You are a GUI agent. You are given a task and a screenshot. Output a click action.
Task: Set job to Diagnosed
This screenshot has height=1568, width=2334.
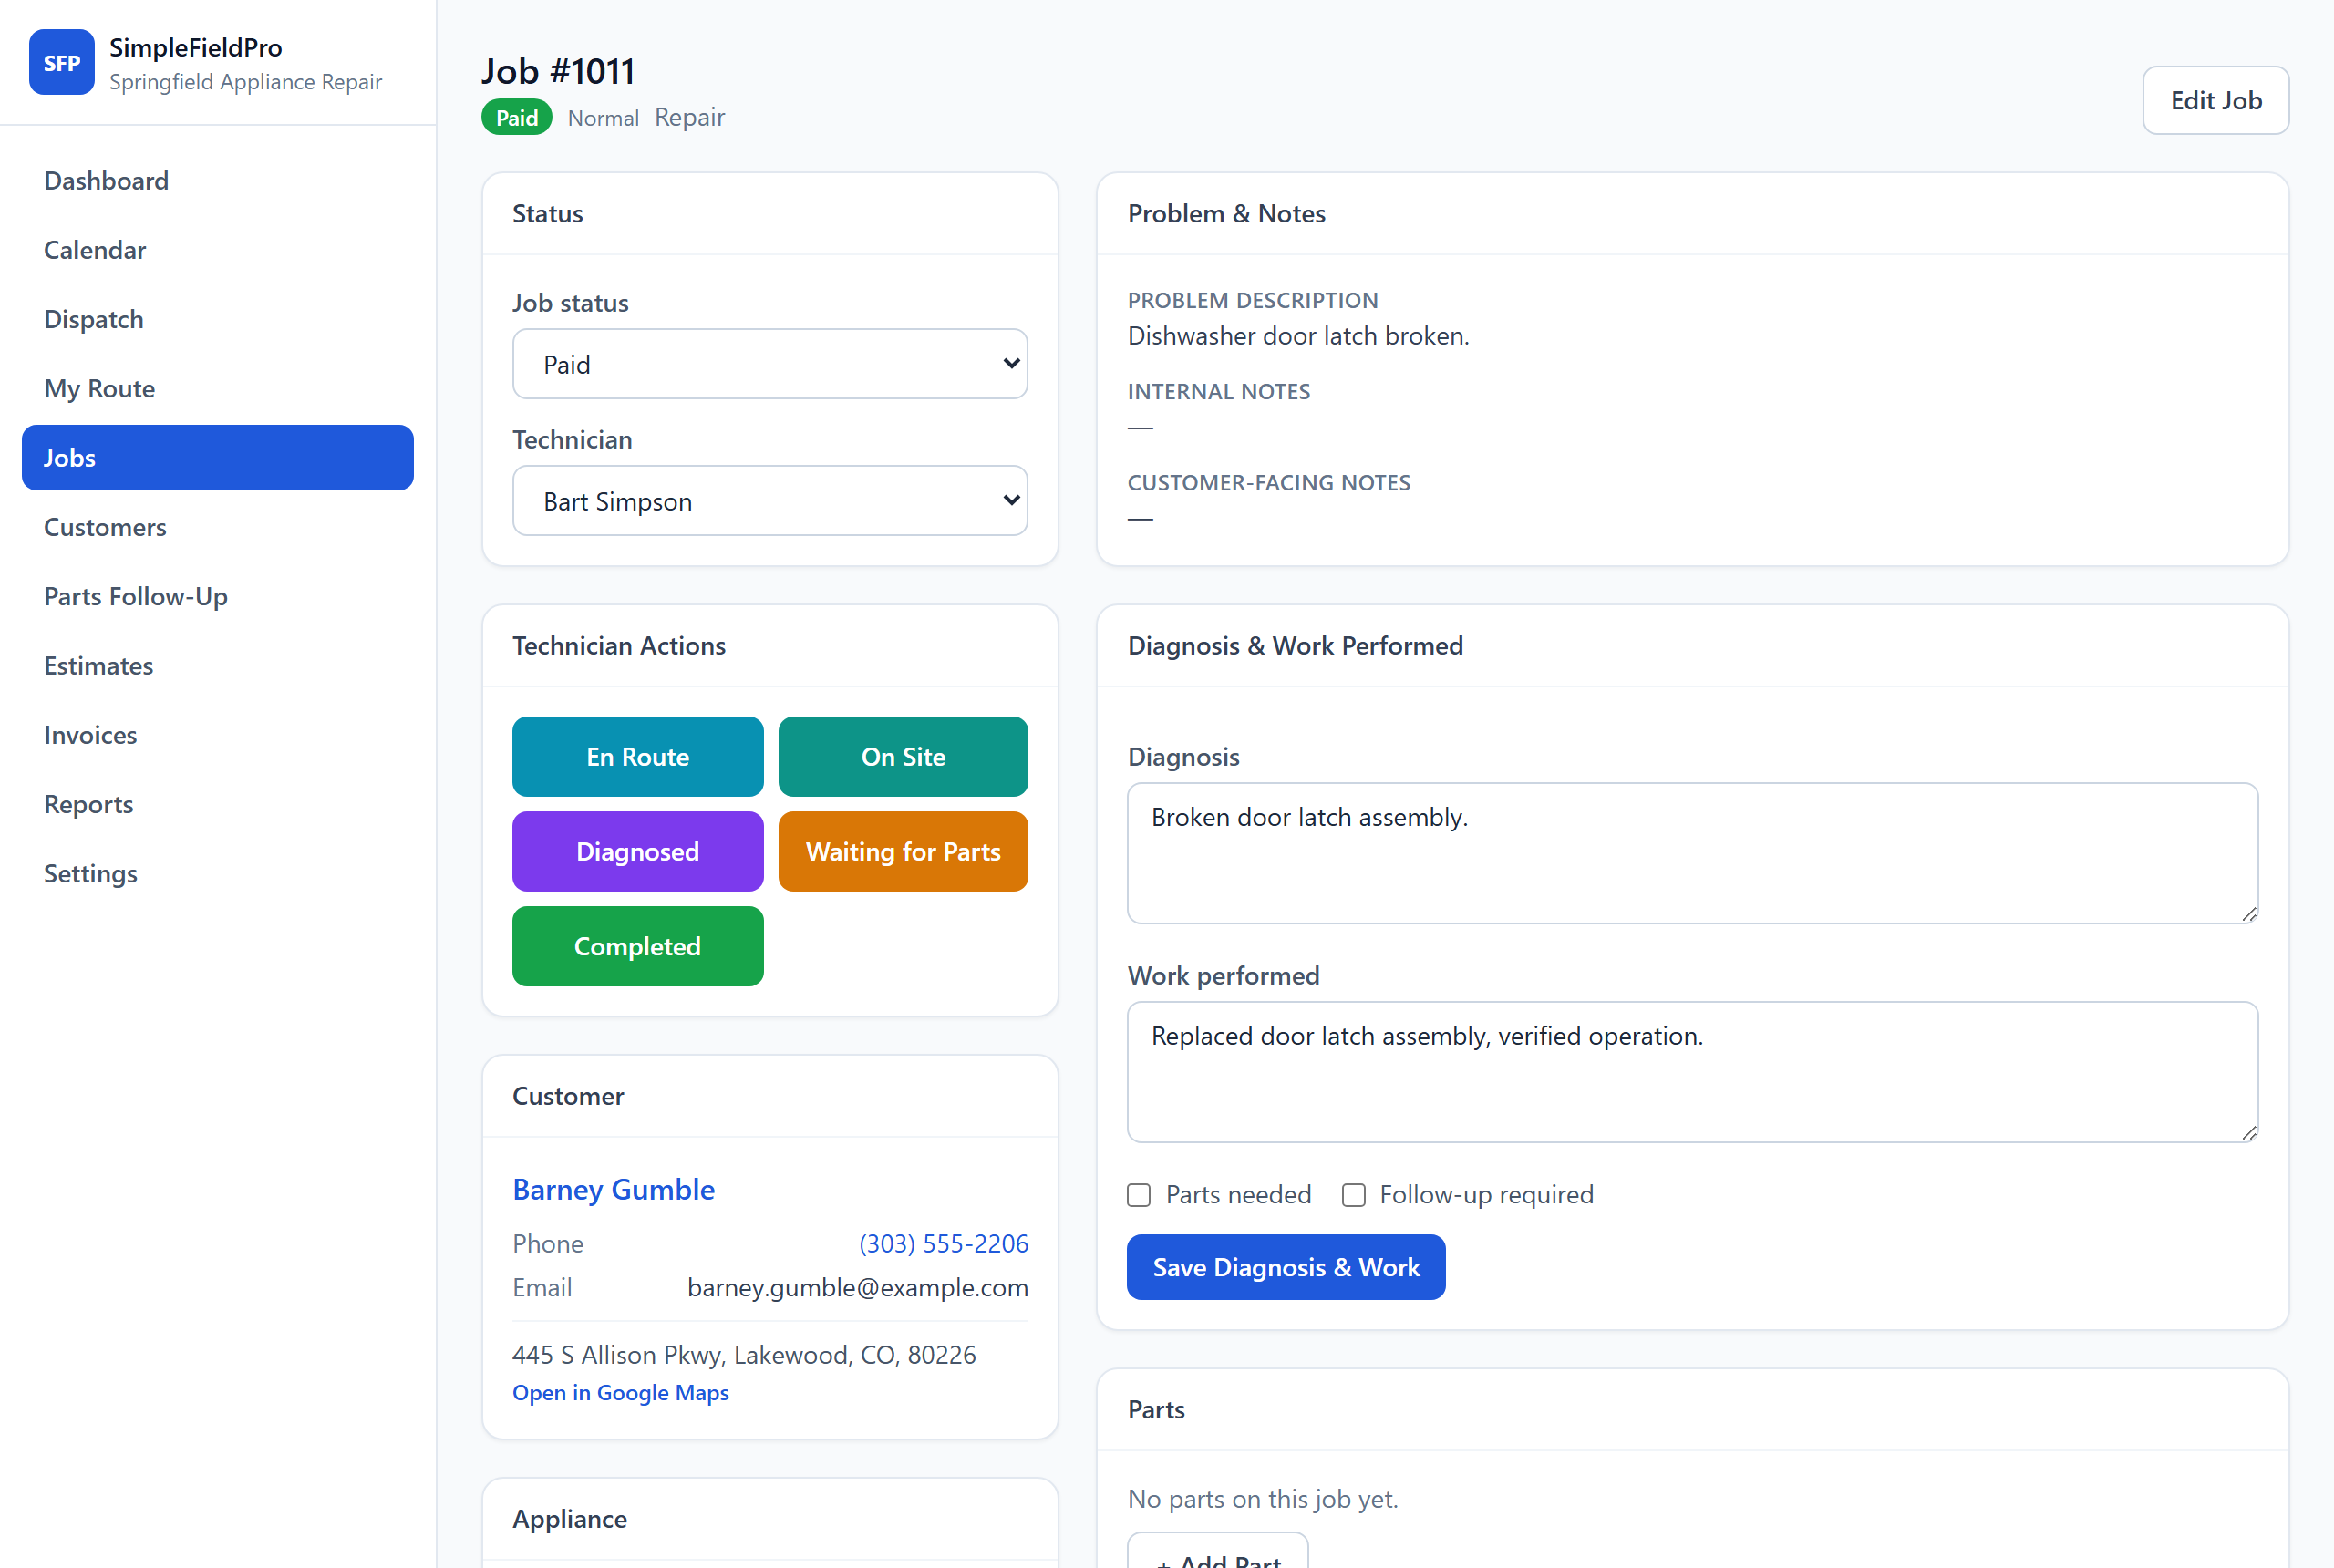coord(638,852)
